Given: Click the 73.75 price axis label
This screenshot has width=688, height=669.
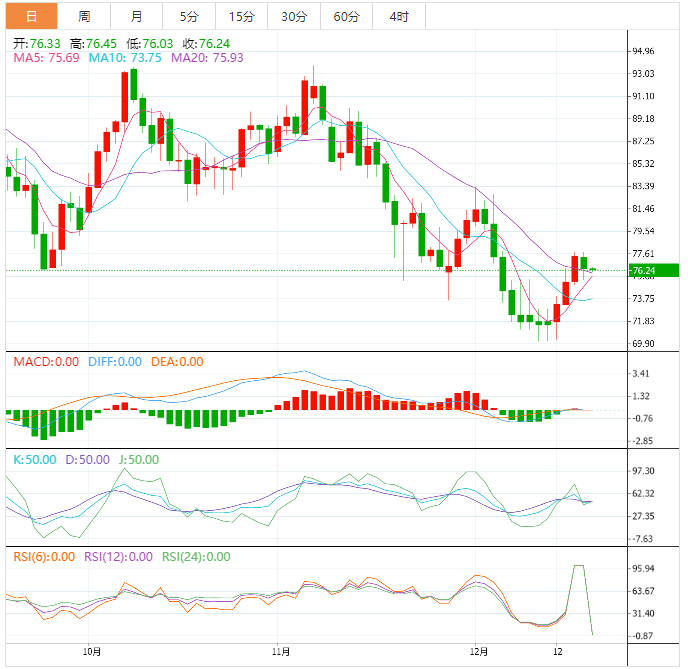Looking at the screenshot, I should click(x=643, y=299).
